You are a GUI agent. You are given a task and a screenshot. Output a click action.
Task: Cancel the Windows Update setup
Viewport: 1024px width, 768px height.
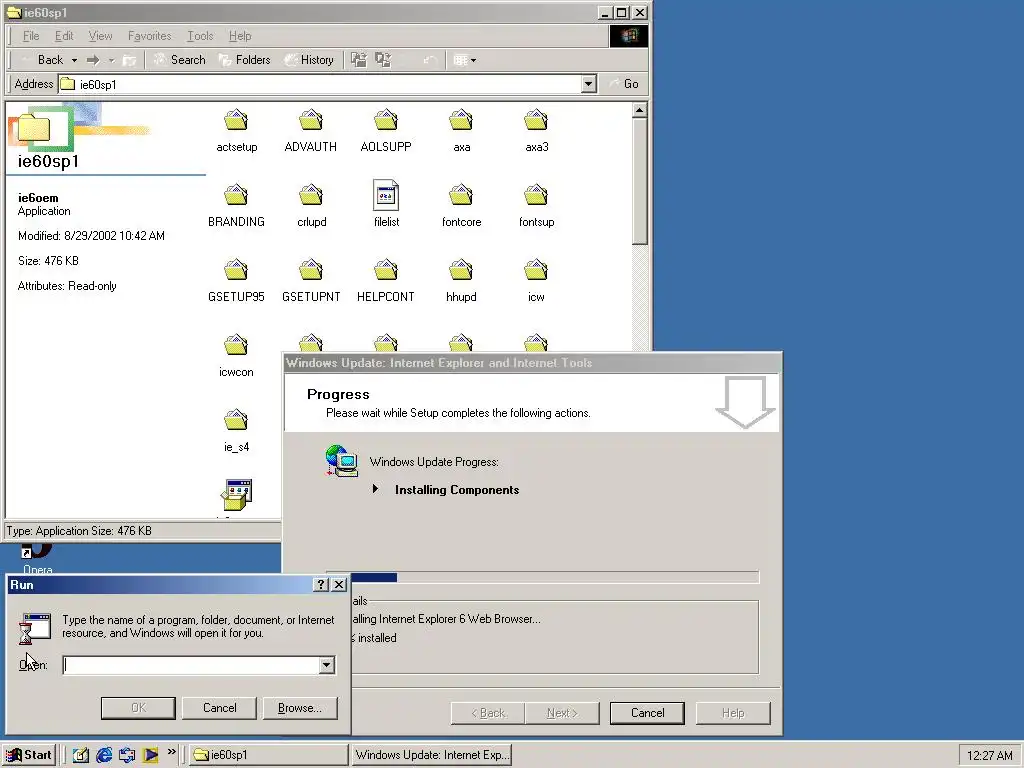[647, 713]
